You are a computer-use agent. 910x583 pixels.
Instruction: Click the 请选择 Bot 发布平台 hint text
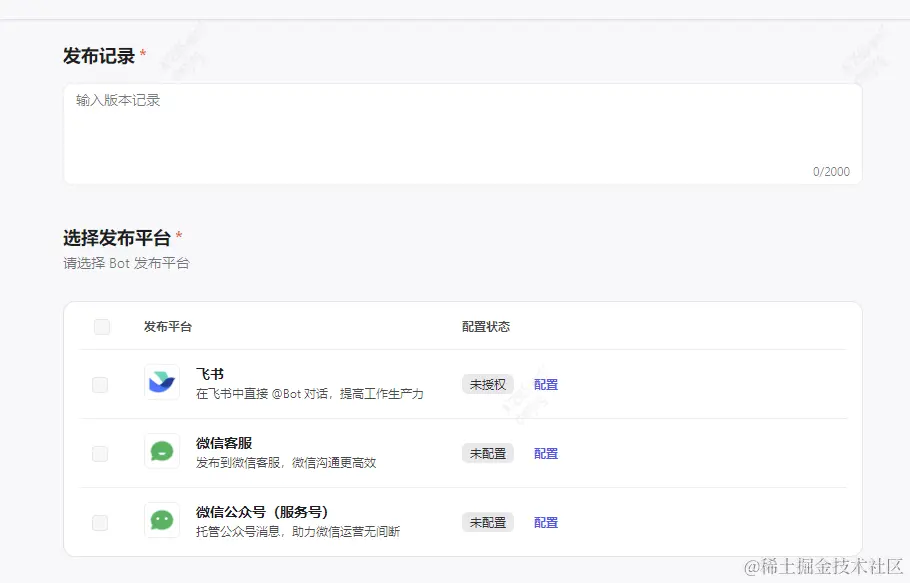(x=127, y=263)
